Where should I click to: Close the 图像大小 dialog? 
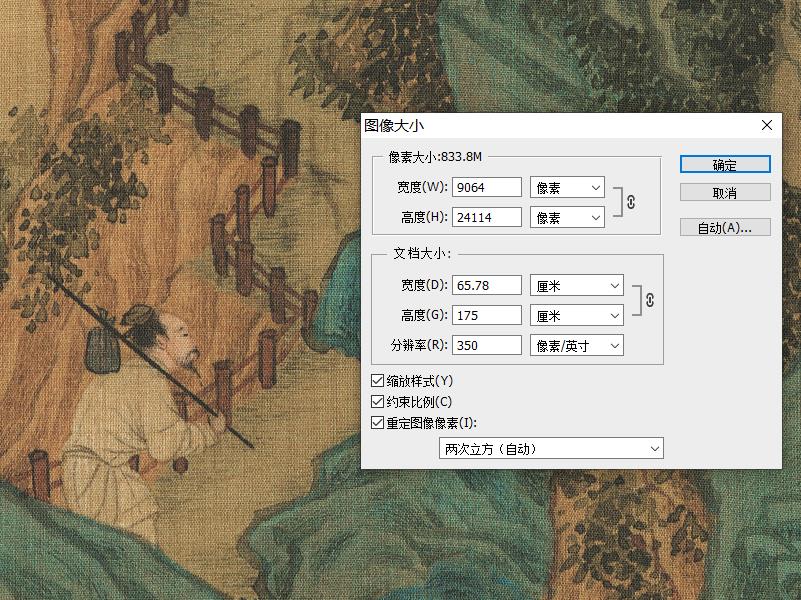[x=766, y=125]
